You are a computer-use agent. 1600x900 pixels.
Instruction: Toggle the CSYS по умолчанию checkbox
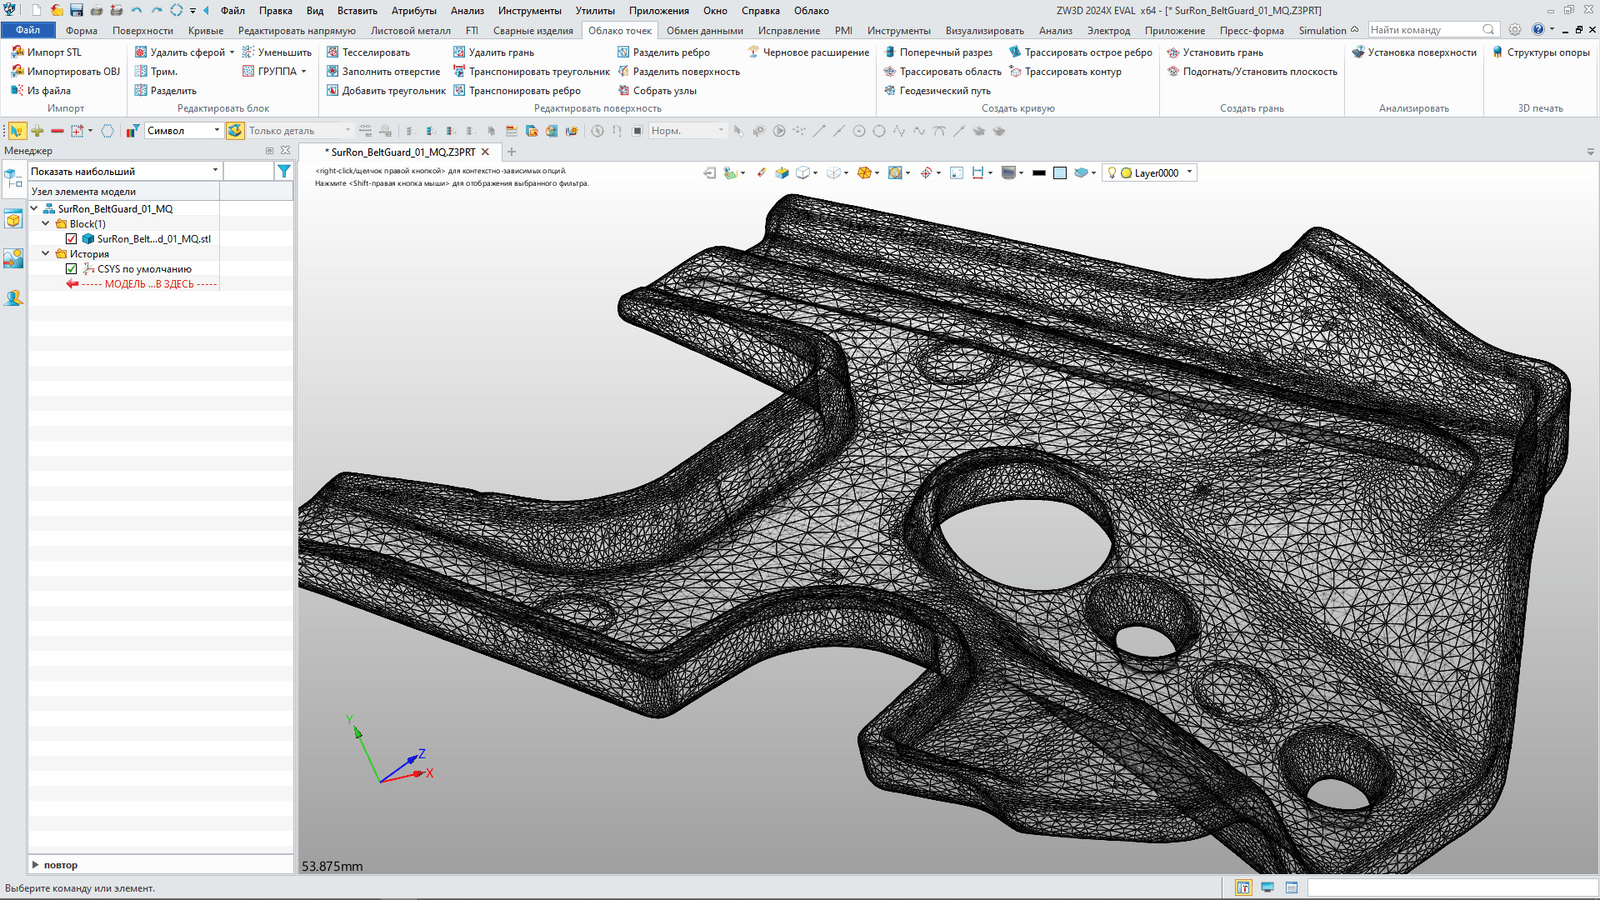coord(71,269)
